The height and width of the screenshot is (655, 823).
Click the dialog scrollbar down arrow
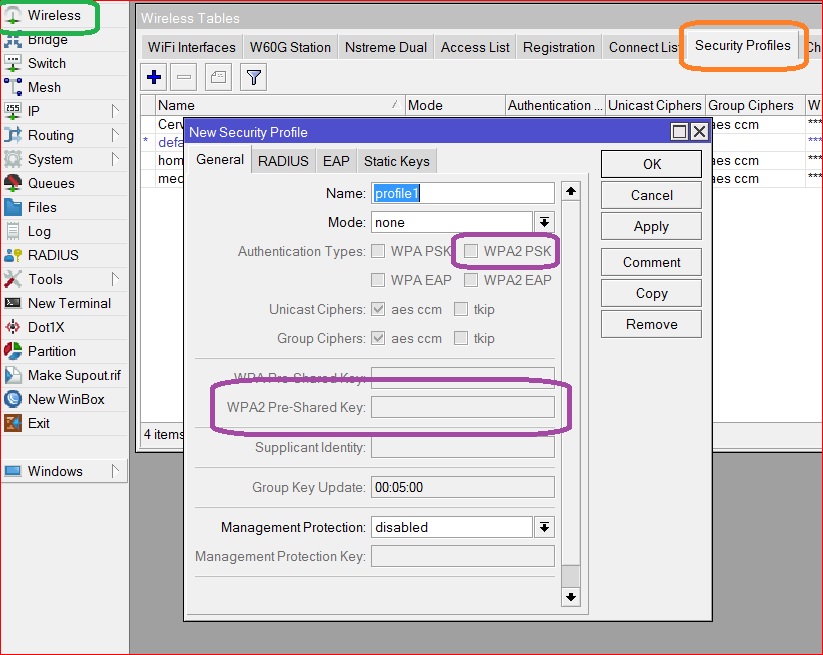coord(571,597)
